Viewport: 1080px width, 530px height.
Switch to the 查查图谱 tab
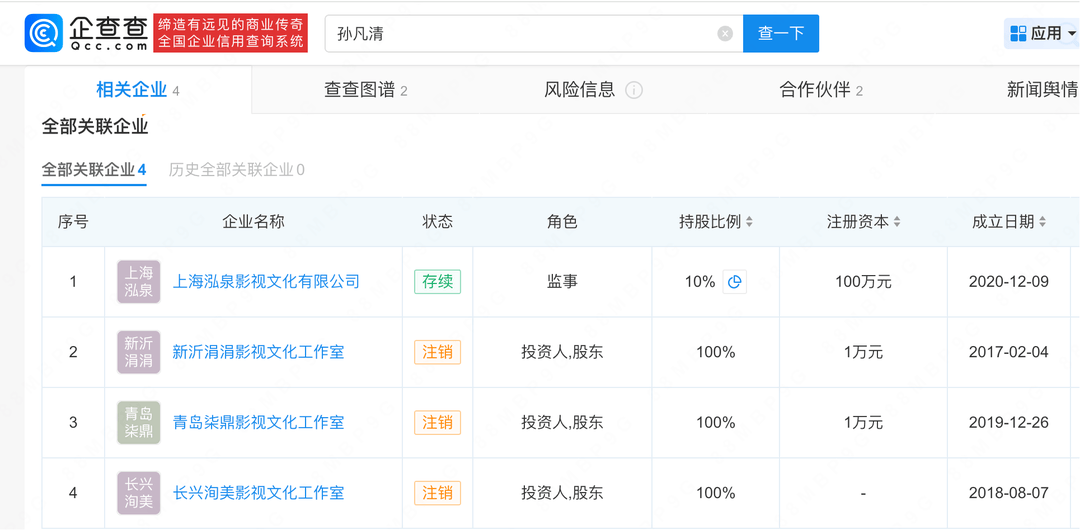[x=365, y=90]
